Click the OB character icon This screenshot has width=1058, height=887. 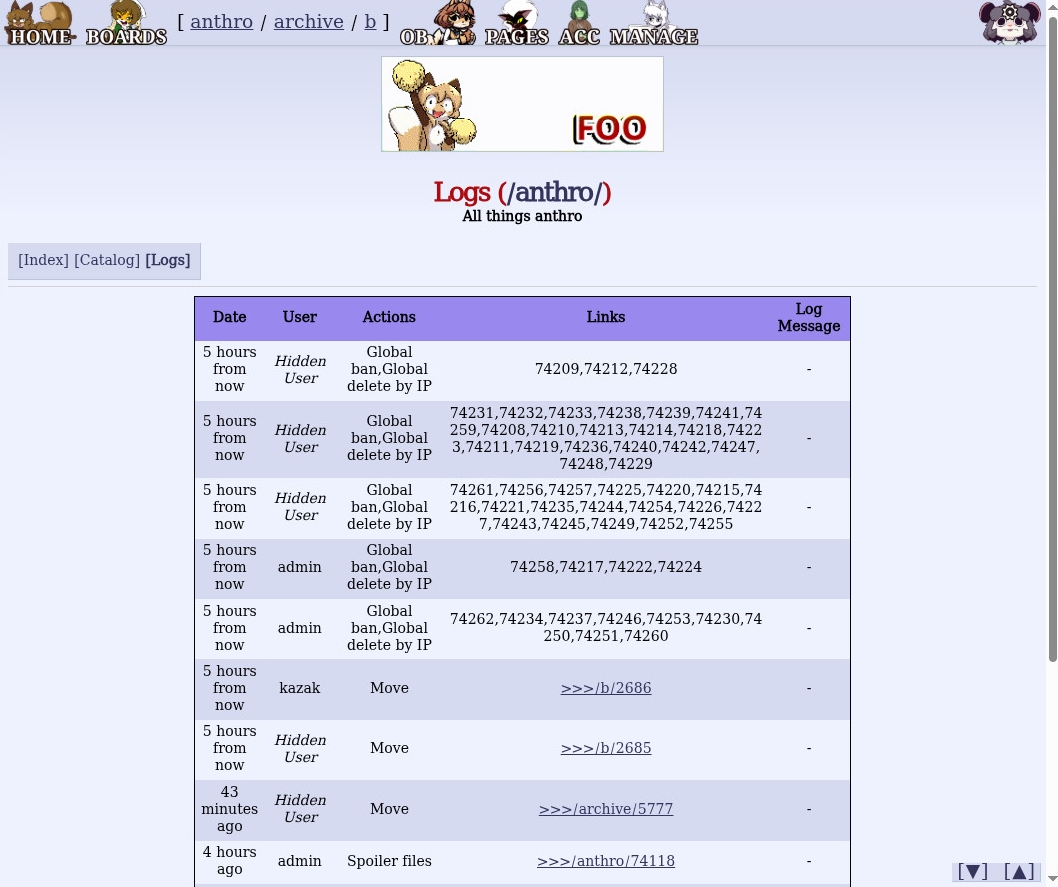pyautogui.click(x=438, y=23)
